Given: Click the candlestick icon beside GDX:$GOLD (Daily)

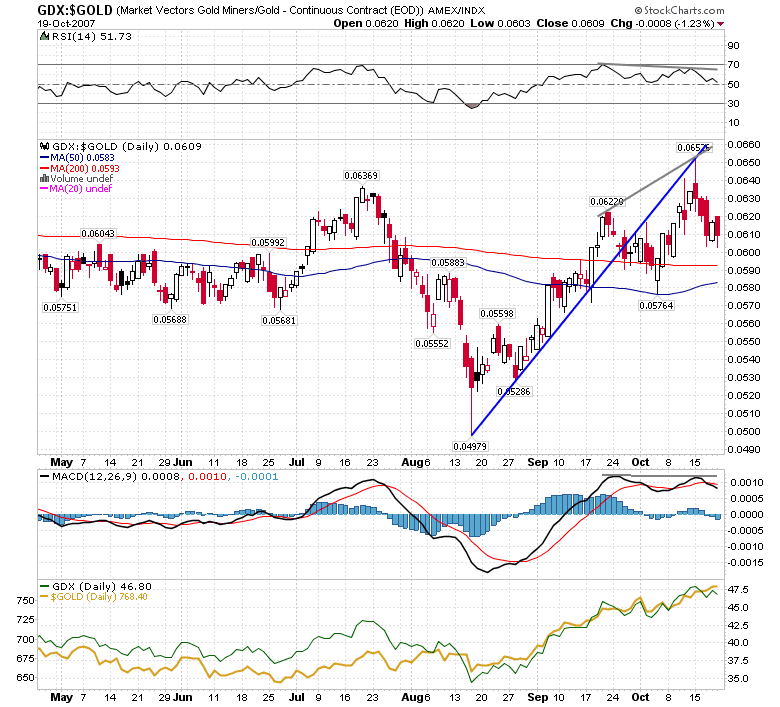Looking at the screenshot, I should click(x=44, y=146).
